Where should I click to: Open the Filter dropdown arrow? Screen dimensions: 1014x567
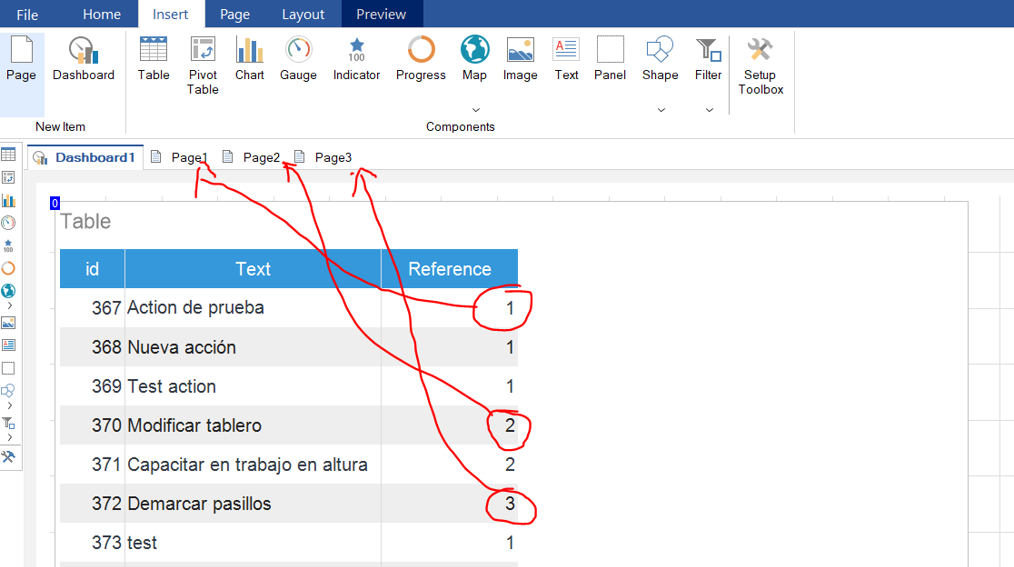click(709, 110)
